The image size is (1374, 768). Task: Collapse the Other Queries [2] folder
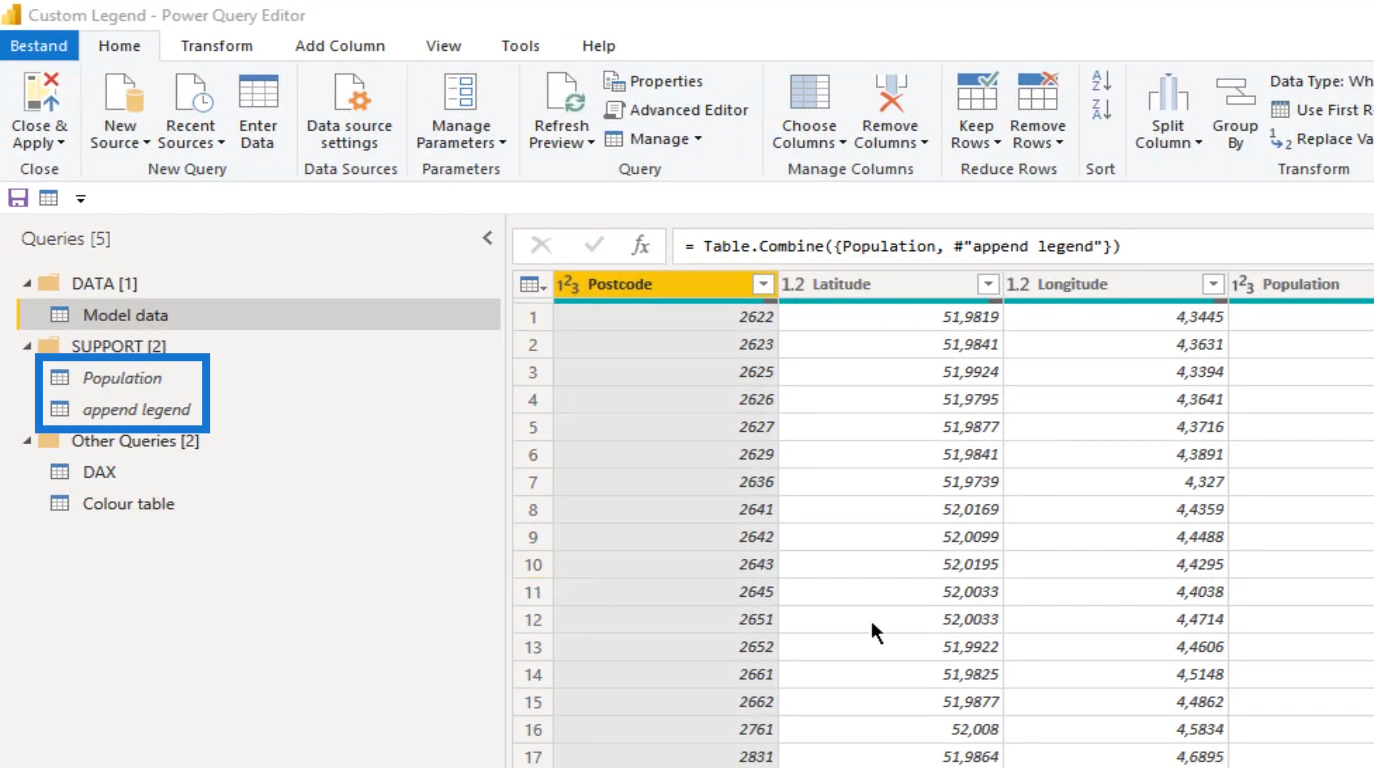click(x=27, y=441)
